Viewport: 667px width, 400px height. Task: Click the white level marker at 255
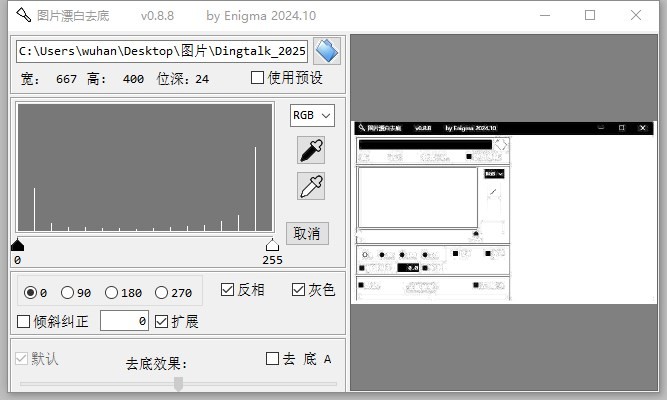pos(271,245)
